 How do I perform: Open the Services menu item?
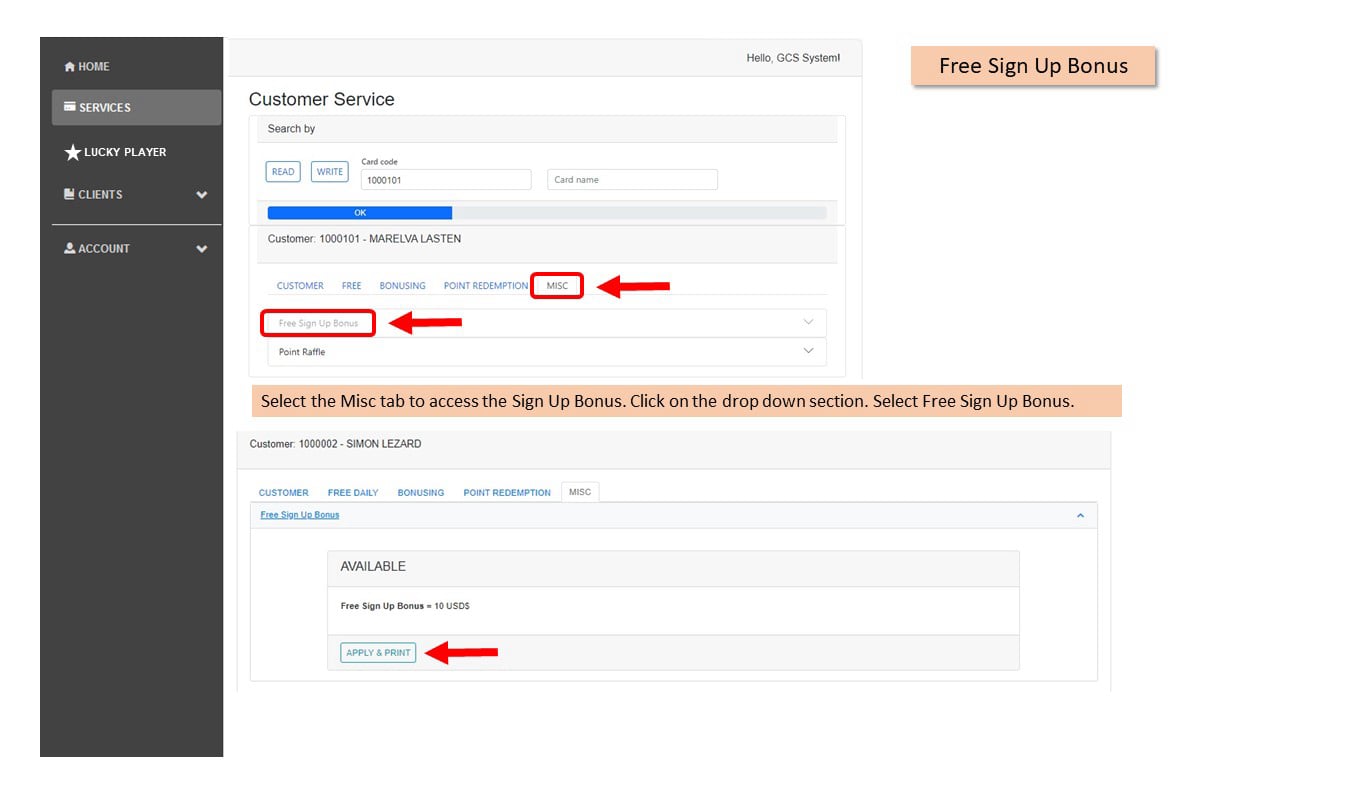click(136, 107)
